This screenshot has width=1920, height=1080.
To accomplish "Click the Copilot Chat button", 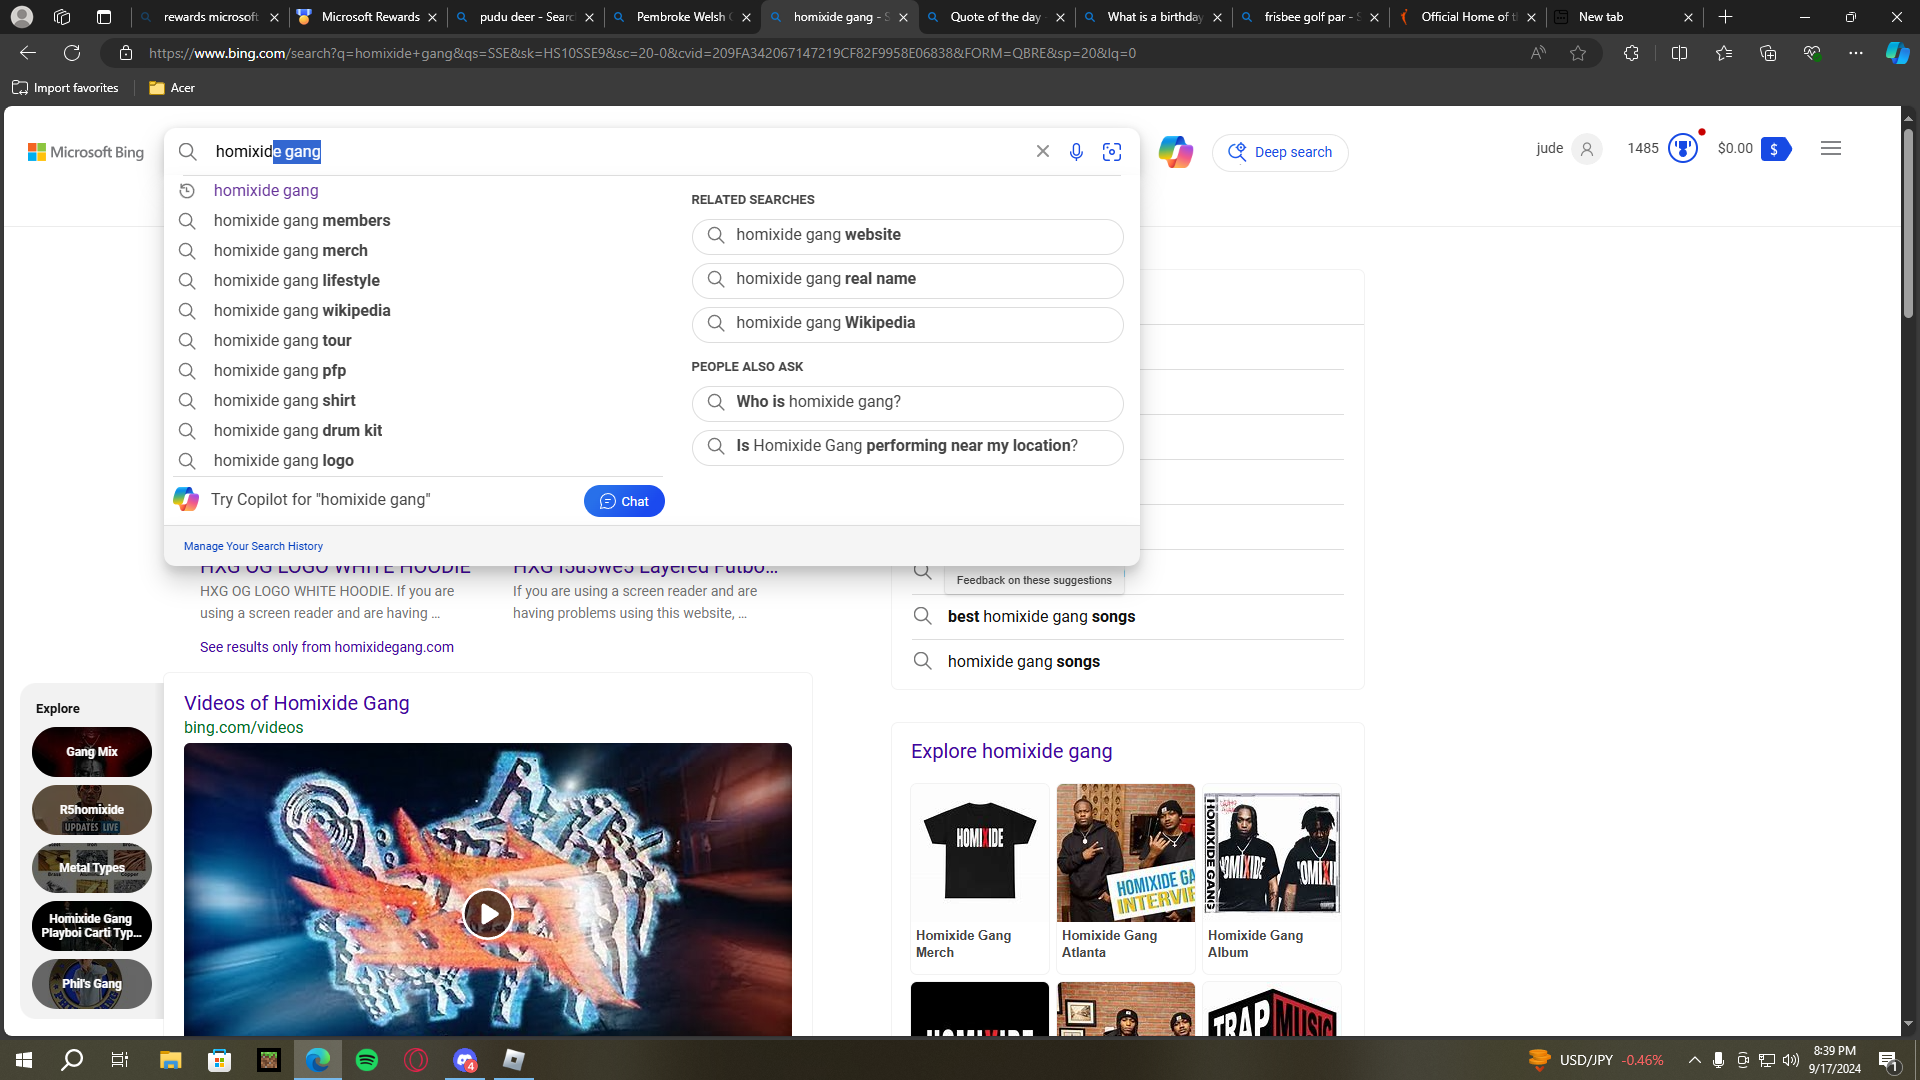I will click(624, 501).
